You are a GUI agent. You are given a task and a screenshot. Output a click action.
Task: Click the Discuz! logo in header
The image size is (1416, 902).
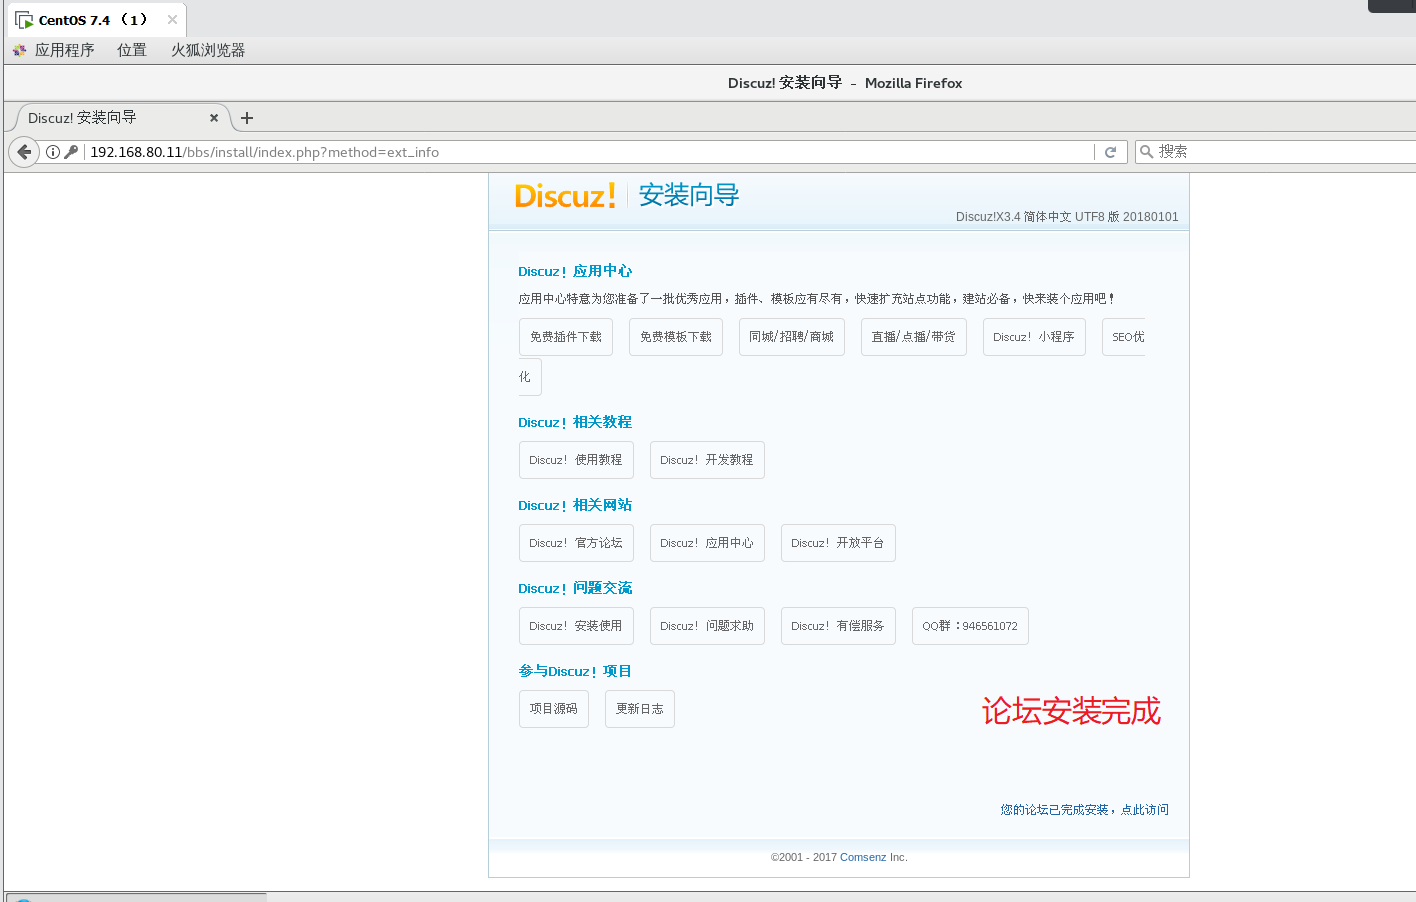click(x=565, y=195)
